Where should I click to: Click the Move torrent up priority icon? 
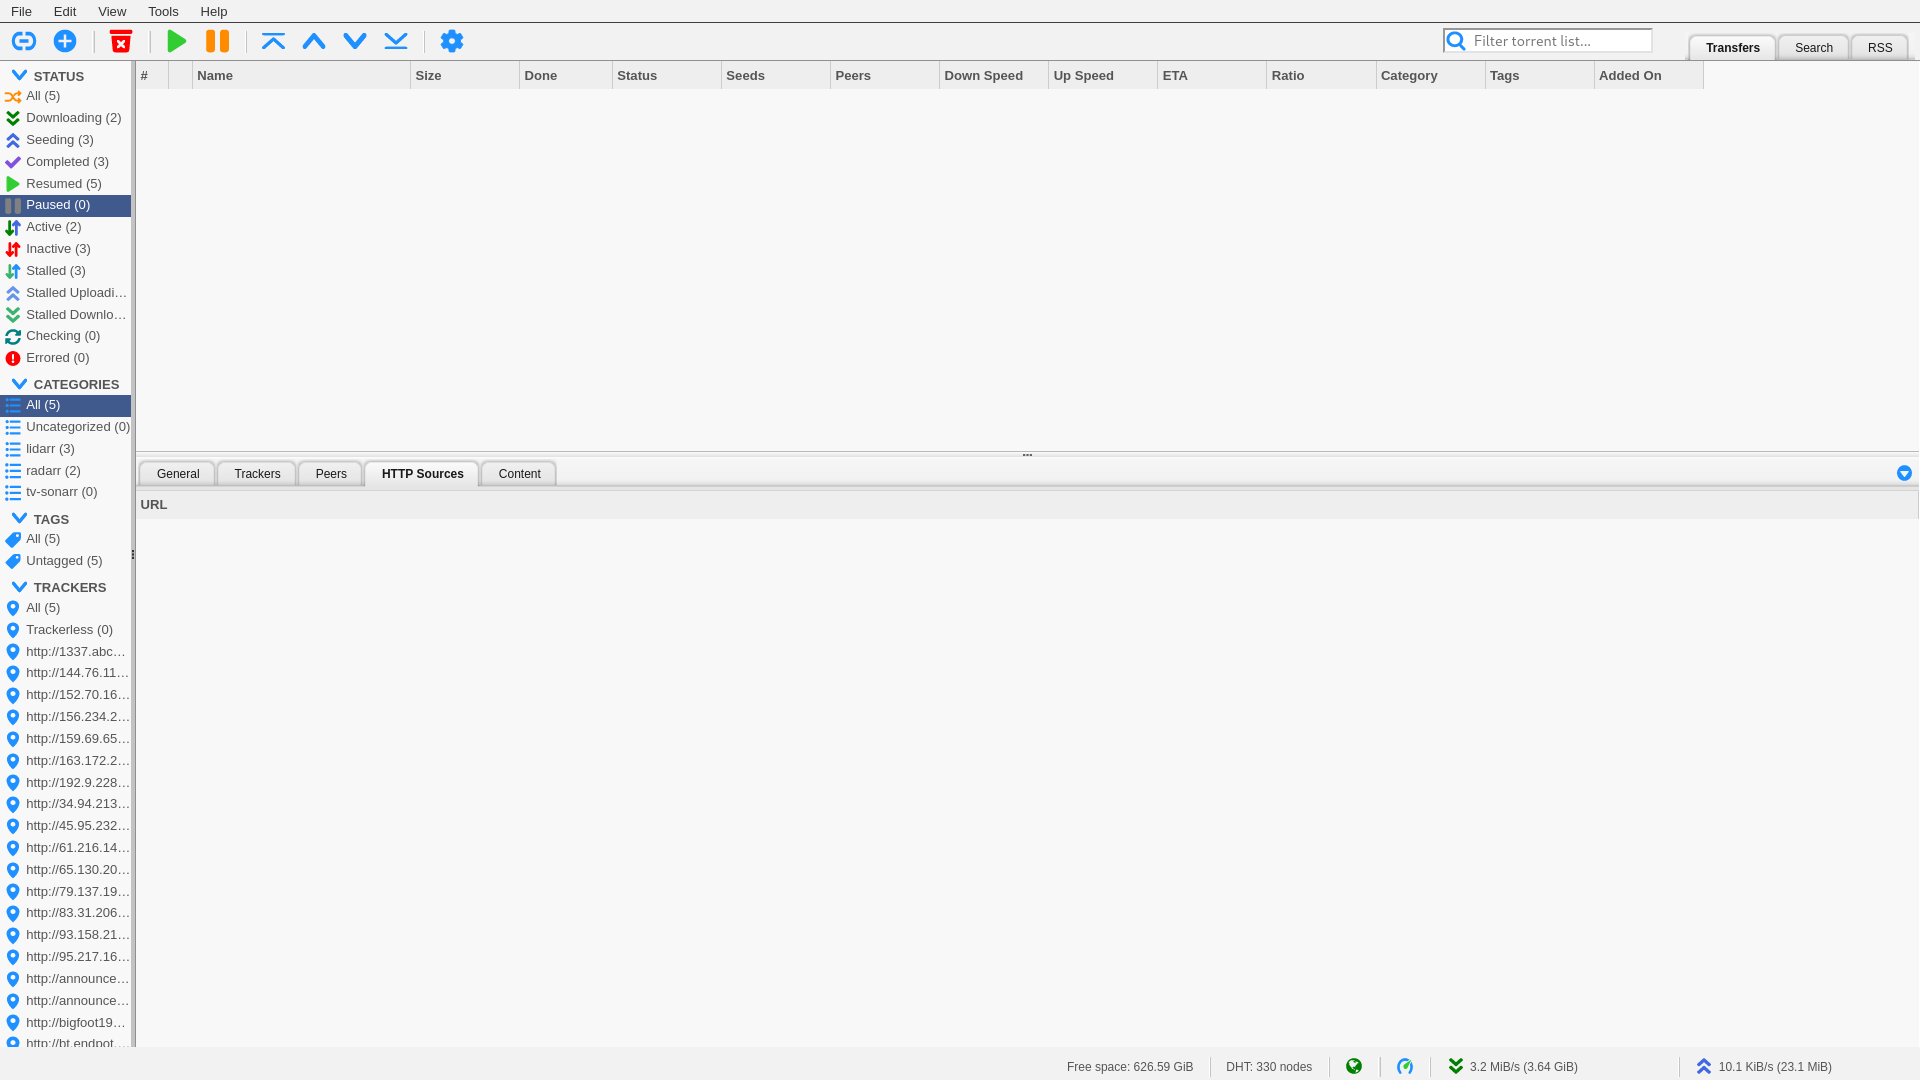(314, 41)
